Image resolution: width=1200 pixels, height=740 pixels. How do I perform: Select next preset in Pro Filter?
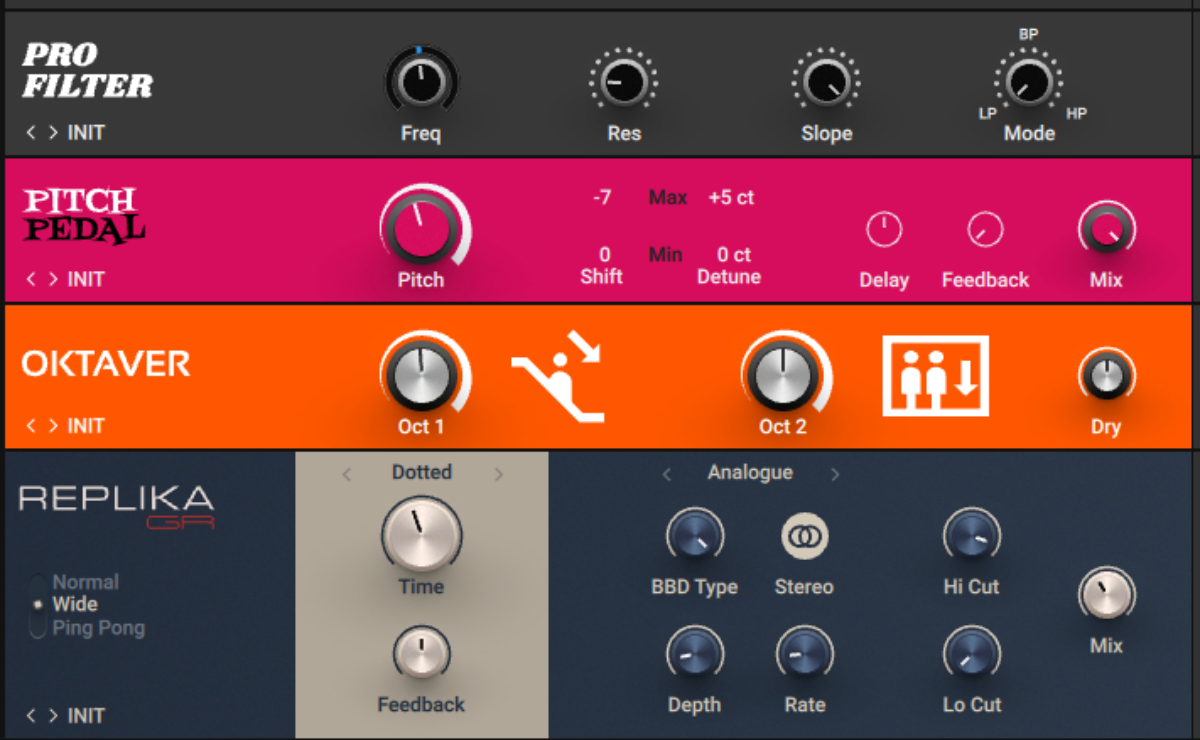pos(52,132)
